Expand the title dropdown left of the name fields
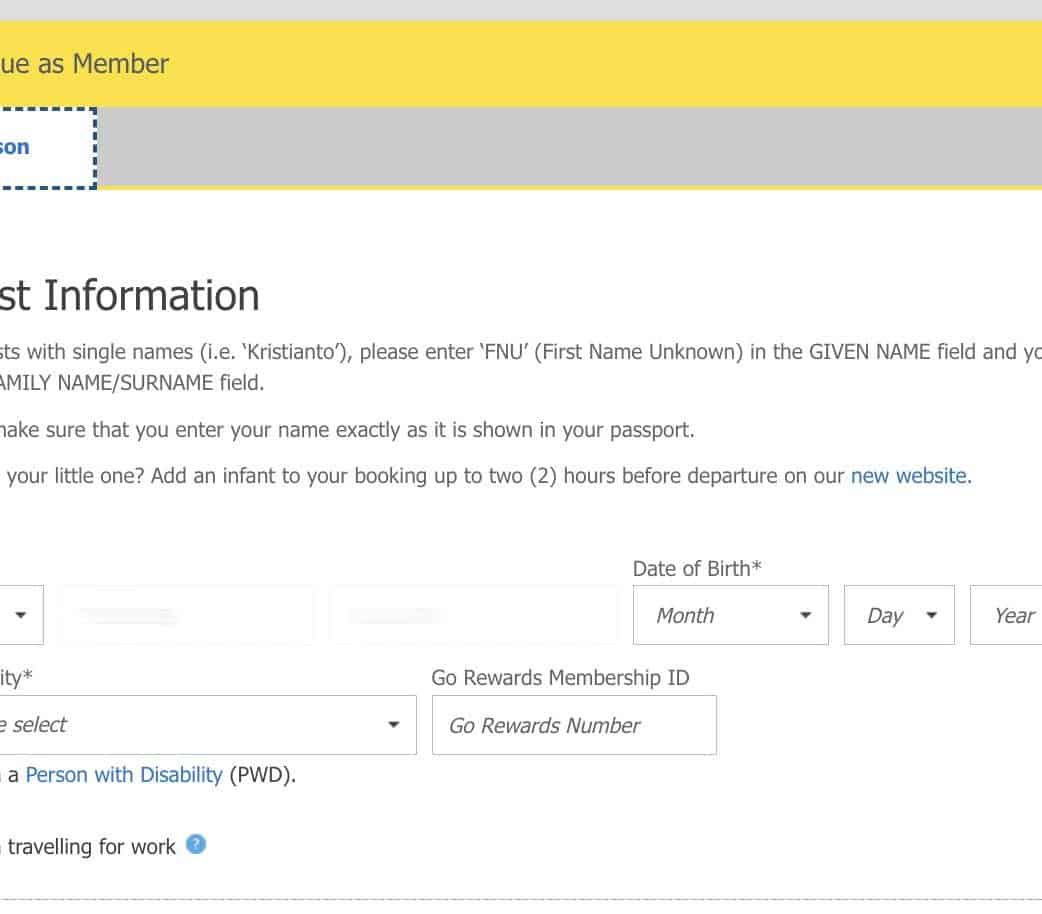This screenshot has width=1042, height=914. point(20,615)
